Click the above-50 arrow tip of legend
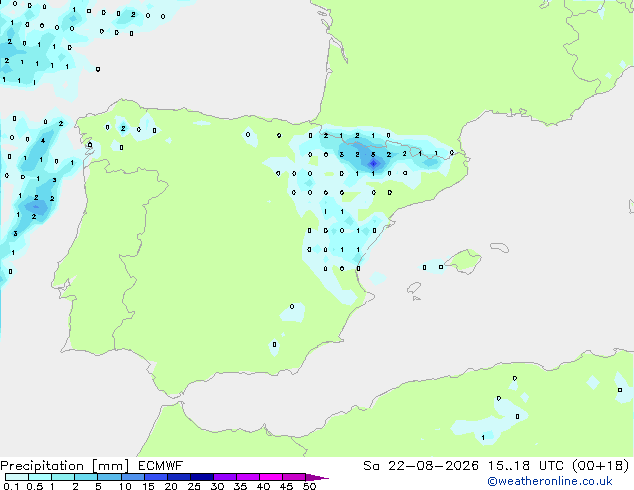 [317, 477]
